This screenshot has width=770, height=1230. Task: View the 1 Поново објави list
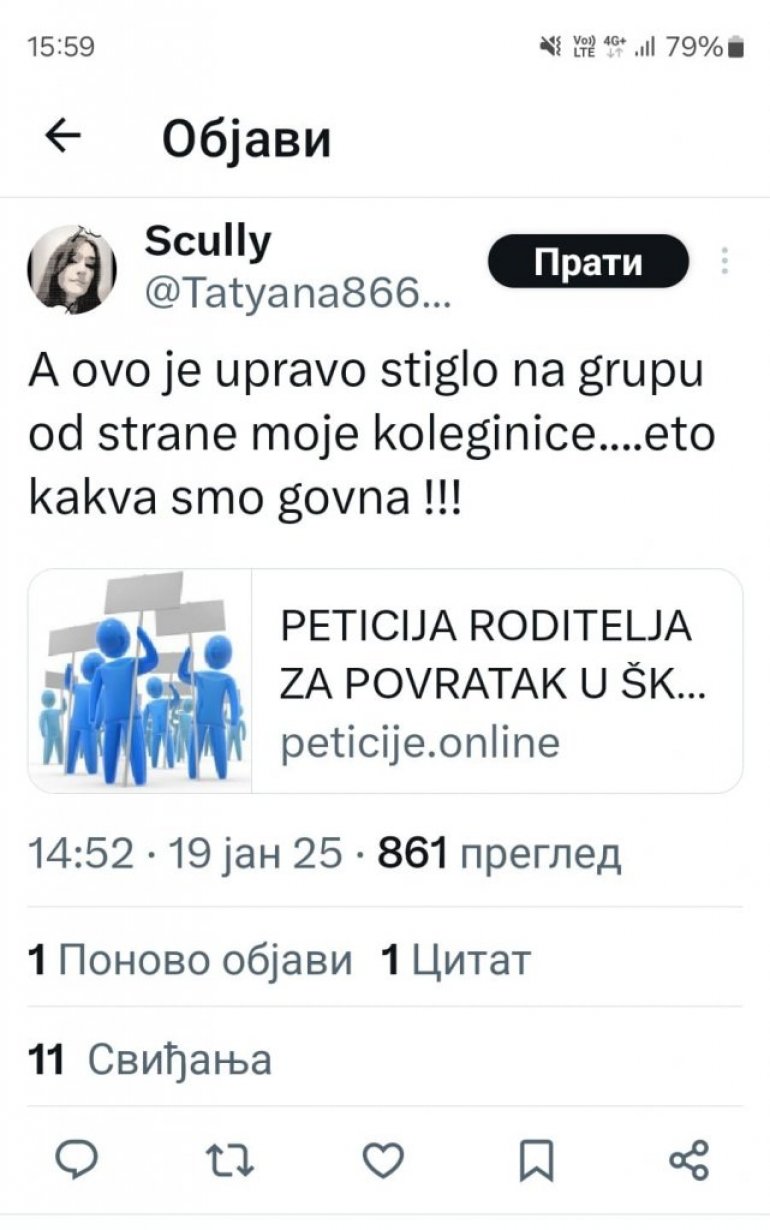[x=190, y=961]
